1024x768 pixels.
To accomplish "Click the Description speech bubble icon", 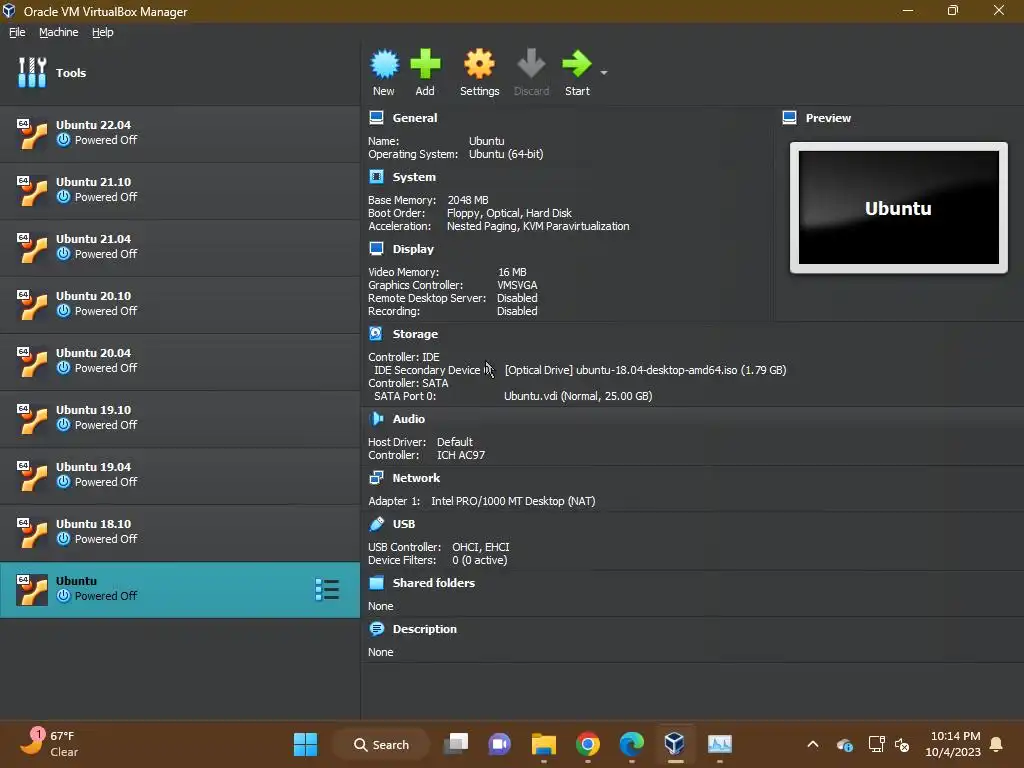I will [x=376, y=629].
